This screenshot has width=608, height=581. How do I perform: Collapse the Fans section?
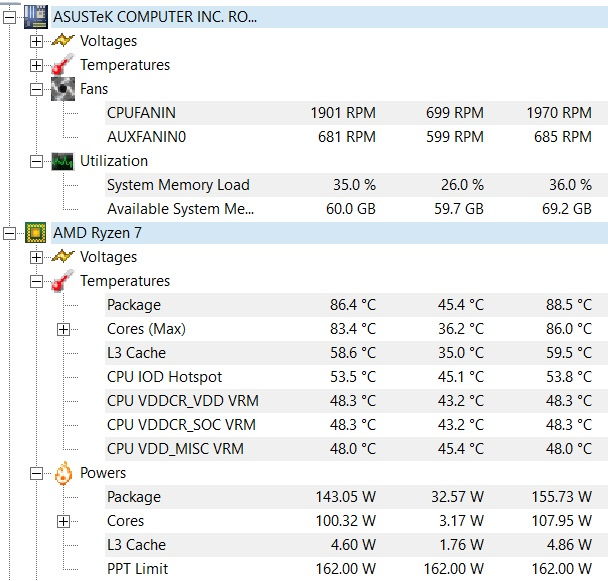point(37,89)
